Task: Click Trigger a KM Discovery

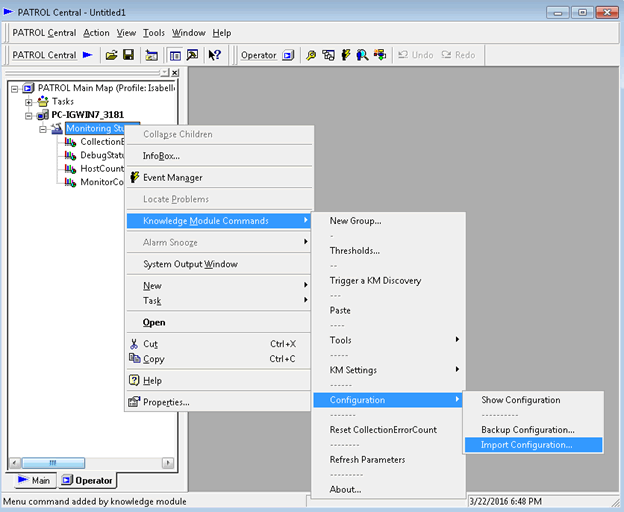Action: (375, 280)
